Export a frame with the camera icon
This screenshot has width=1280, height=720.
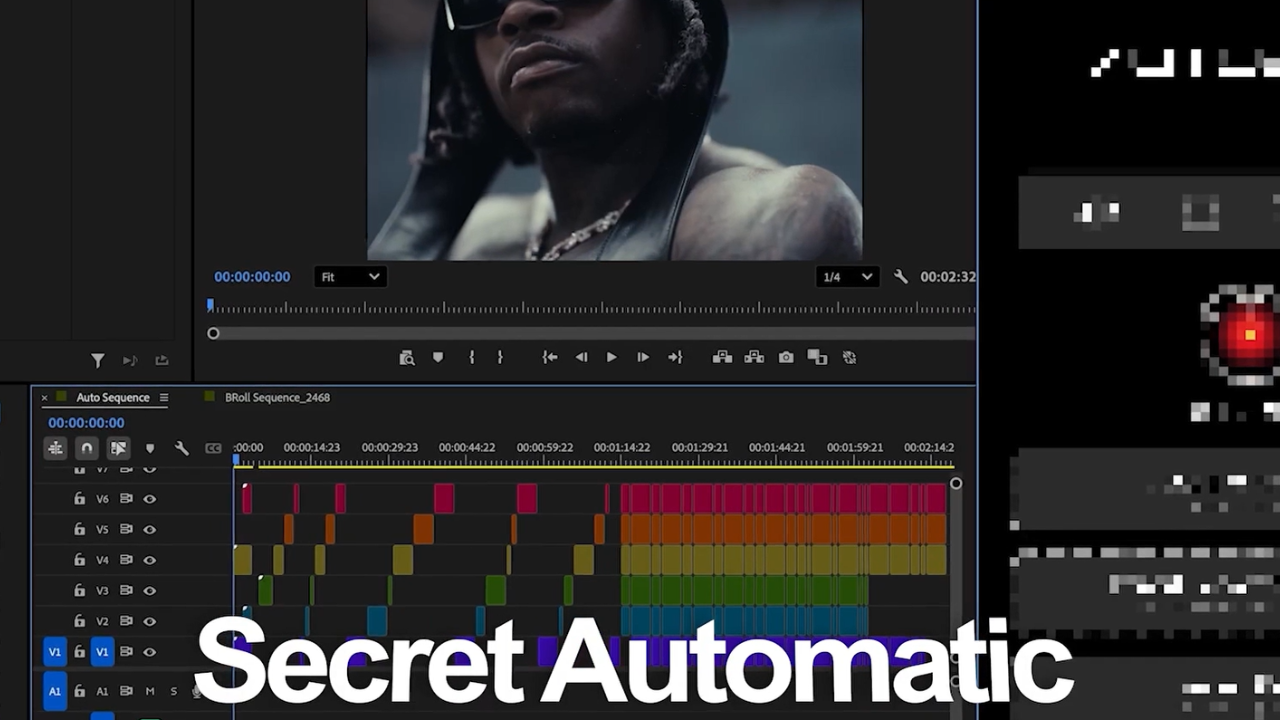tap(786, 357)
